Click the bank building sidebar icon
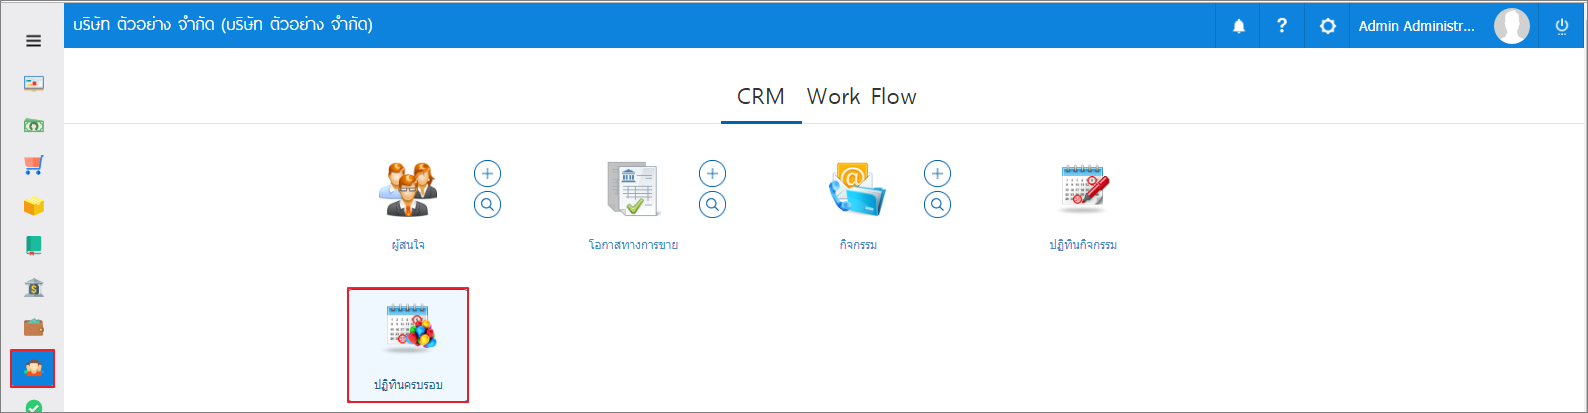This screenshot has width=1588, height=413. pos(33,288)
